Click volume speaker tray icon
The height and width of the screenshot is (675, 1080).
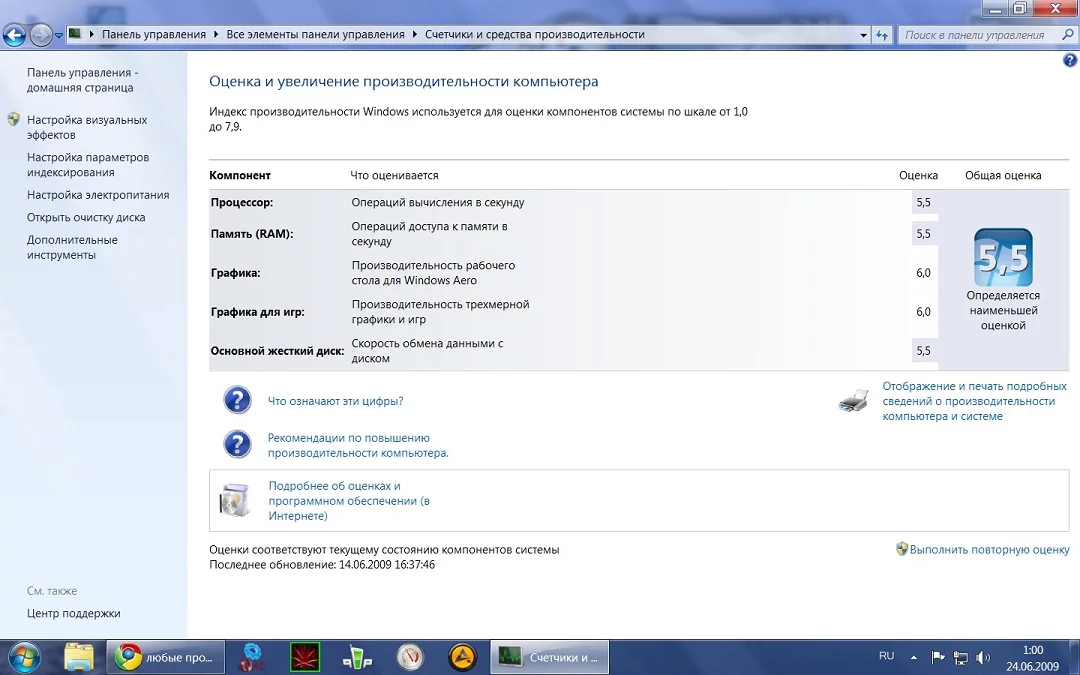[984, 658]
